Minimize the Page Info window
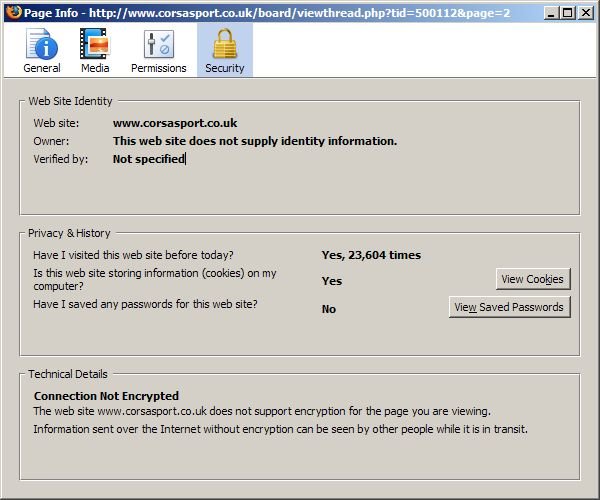The width and height of the screenshot is (600, 500). (549, 12)
